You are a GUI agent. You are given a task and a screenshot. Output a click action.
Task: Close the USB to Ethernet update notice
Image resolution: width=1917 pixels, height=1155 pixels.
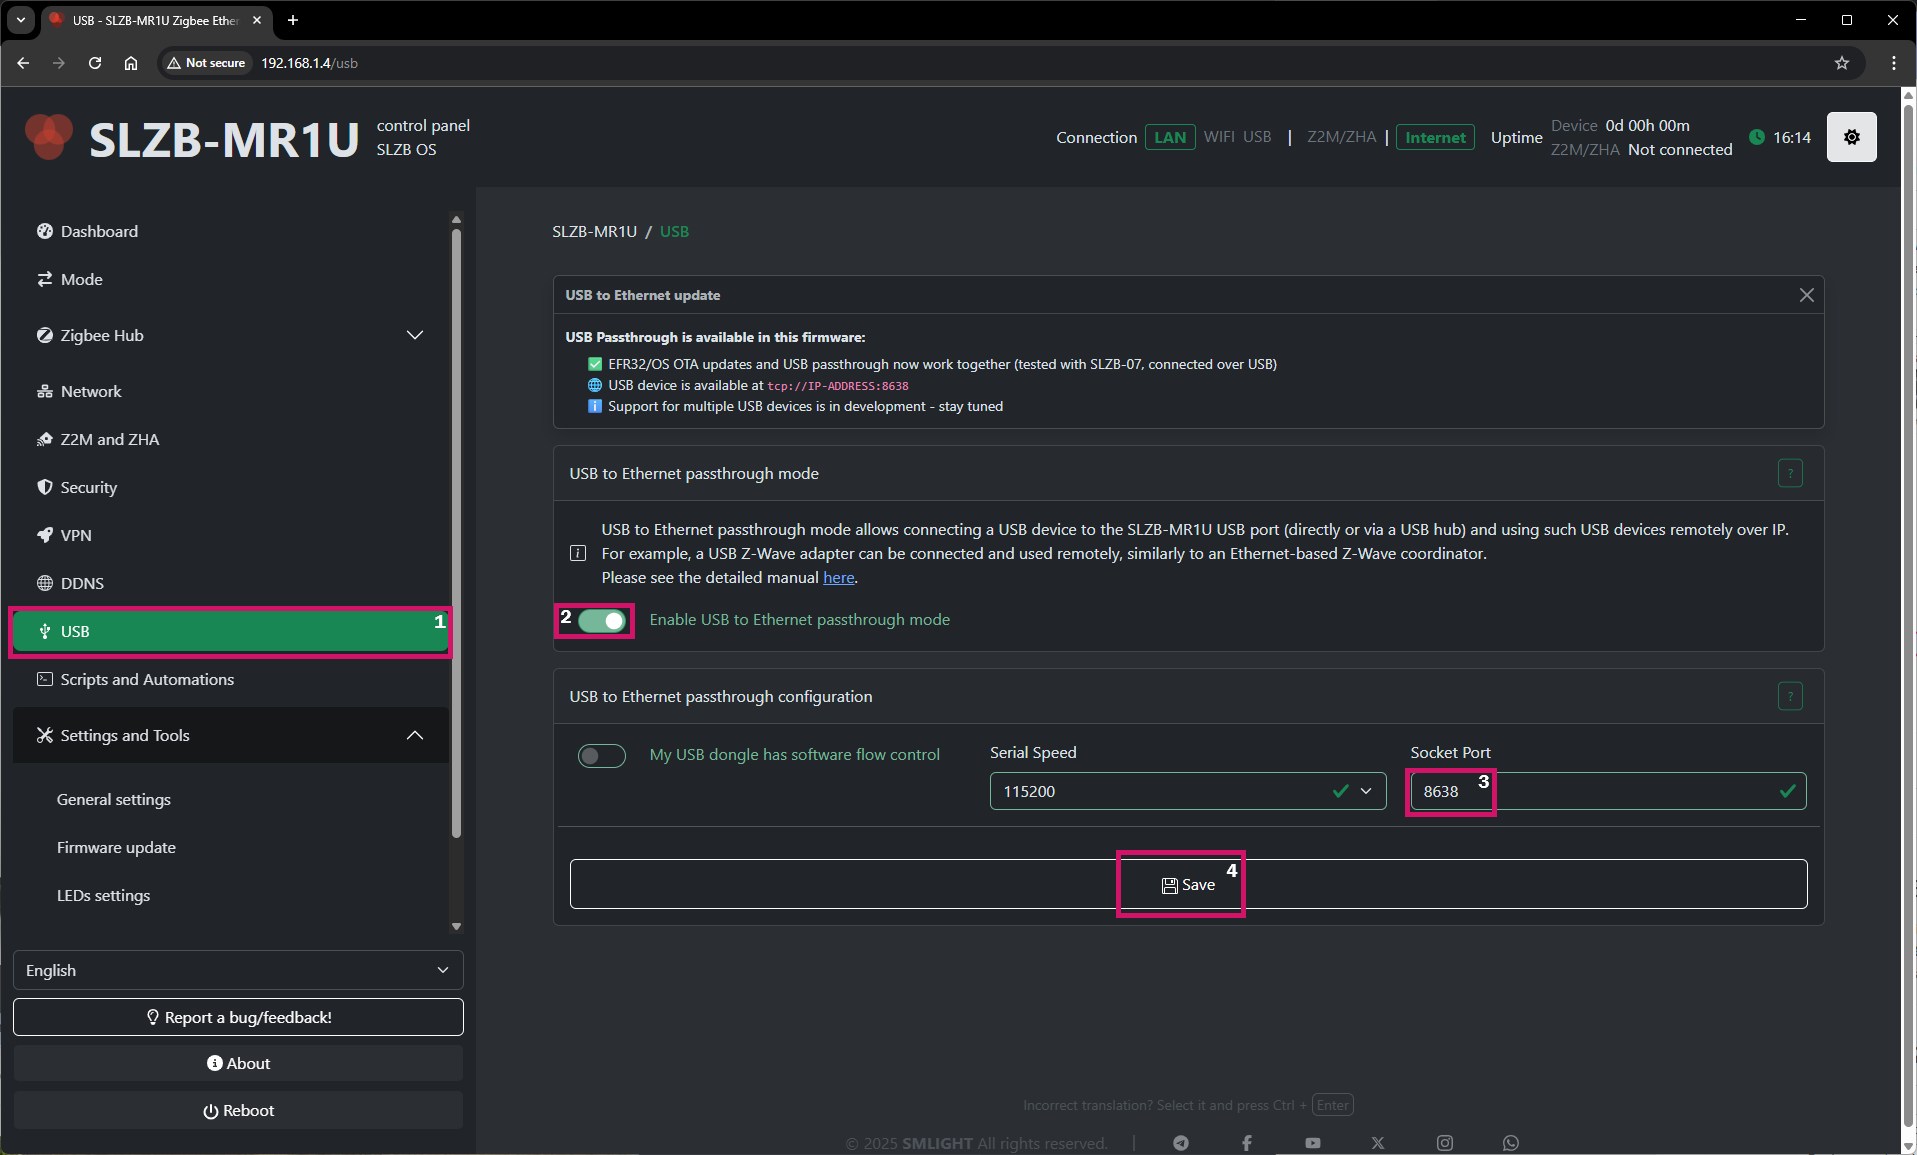(1806, 295)
